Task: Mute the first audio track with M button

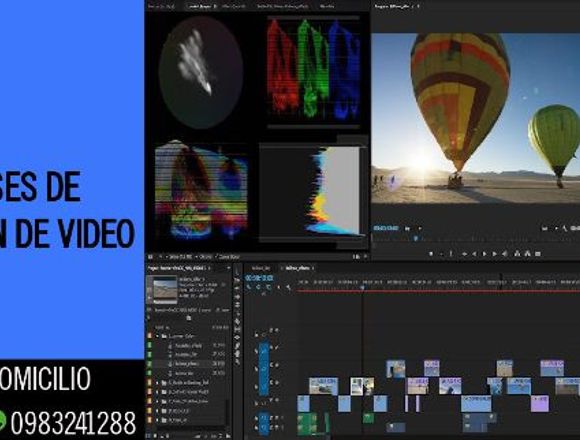Action: [x=277, y=418]
